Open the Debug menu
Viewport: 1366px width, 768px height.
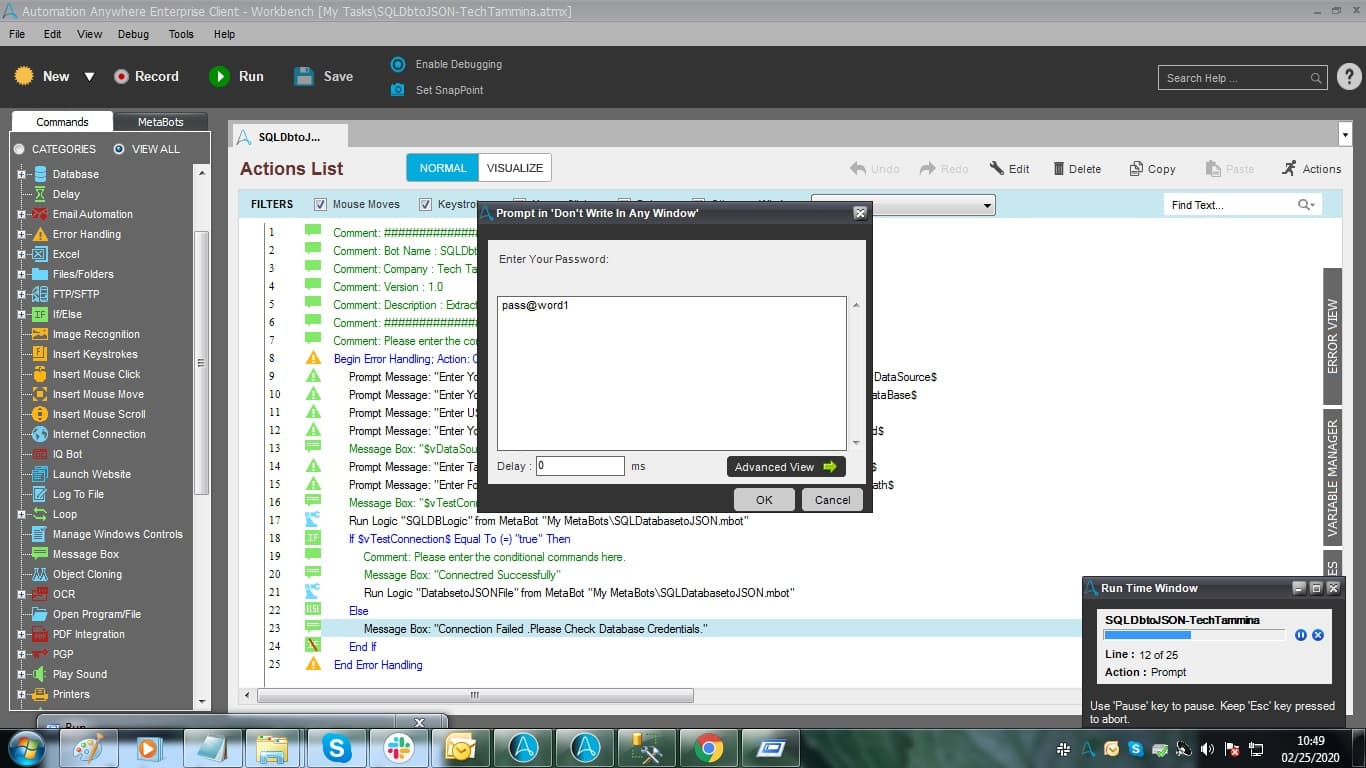[x=133, y=34]
